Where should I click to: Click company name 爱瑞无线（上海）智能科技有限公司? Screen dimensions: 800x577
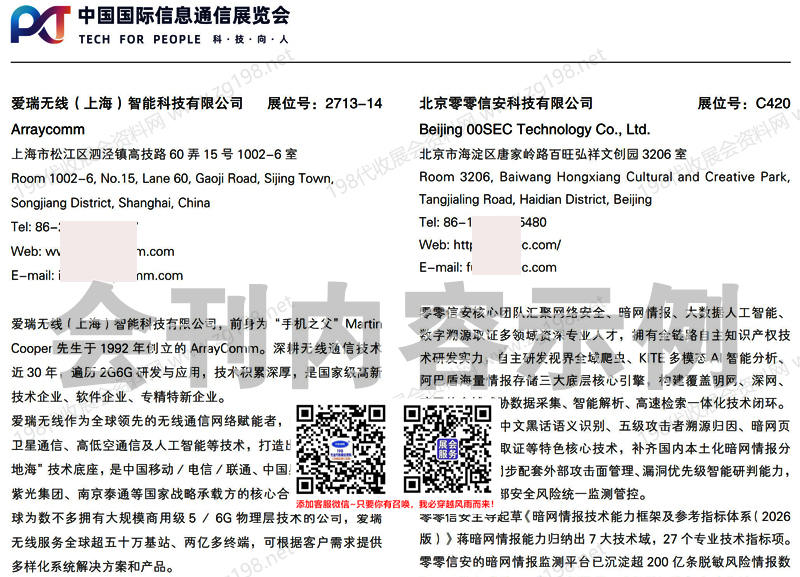[127, 103]
